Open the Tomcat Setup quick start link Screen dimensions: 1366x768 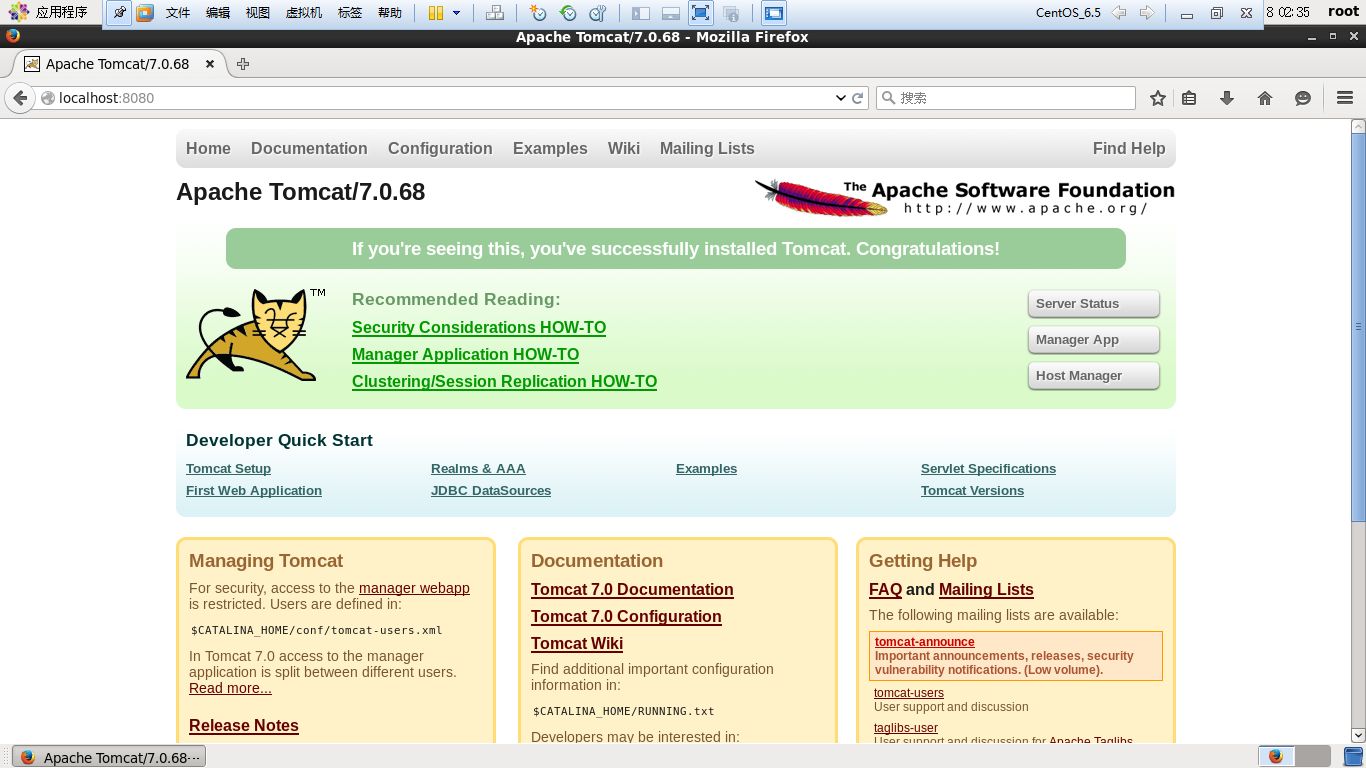point(228,468)
